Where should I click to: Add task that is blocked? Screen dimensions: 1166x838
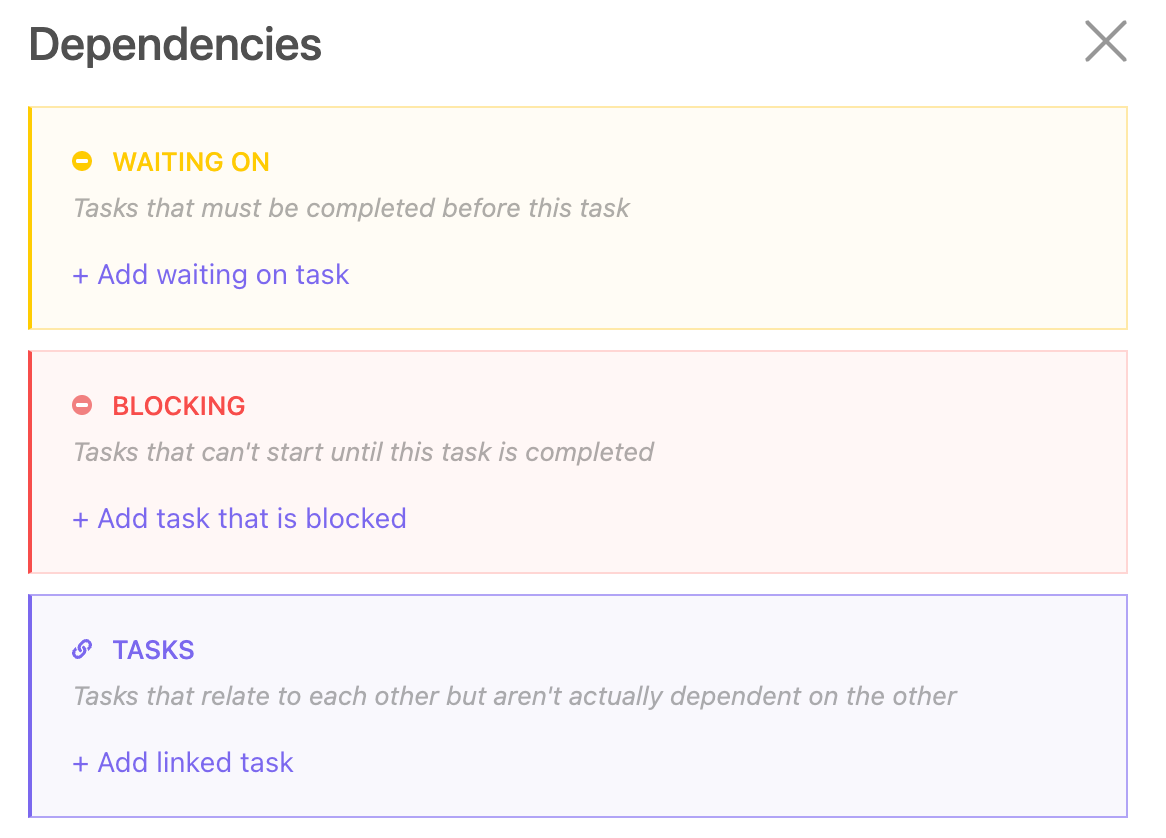point(240,518)
